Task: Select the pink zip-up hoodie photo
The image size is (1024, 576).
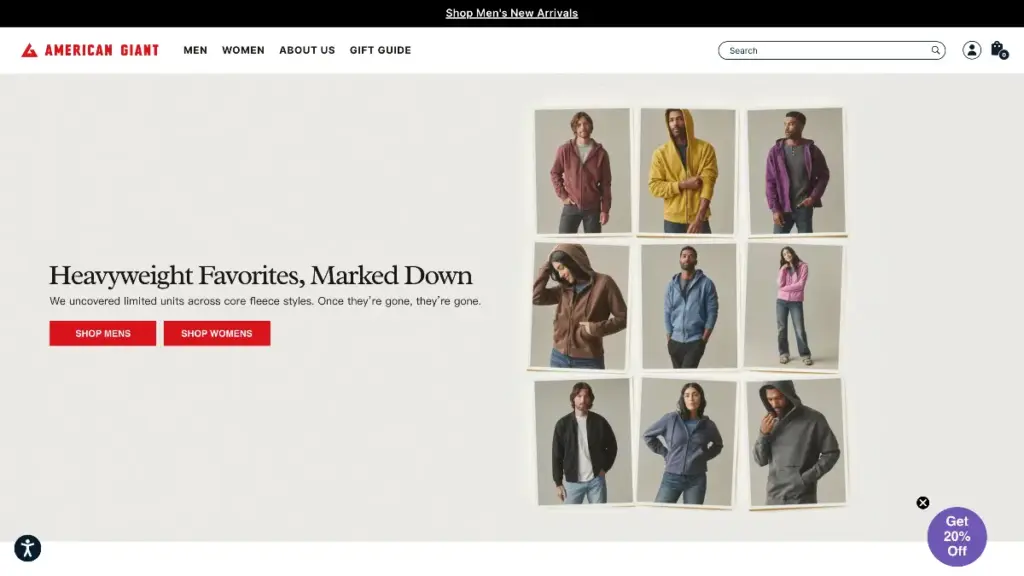Action: [x=792, y=305]
